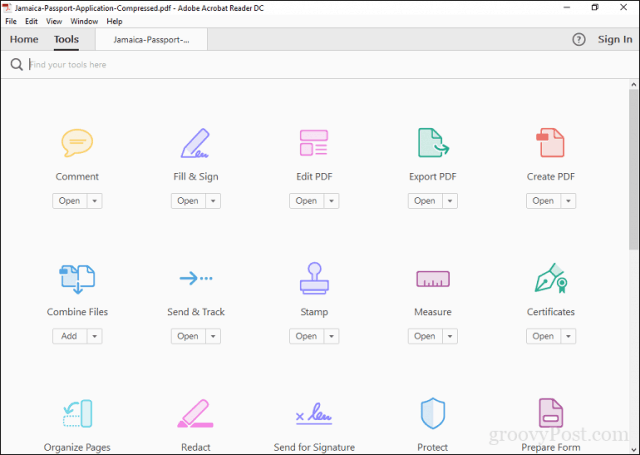Click the Export PDF label text
640x455 pixels.
(x=433, y=177)
